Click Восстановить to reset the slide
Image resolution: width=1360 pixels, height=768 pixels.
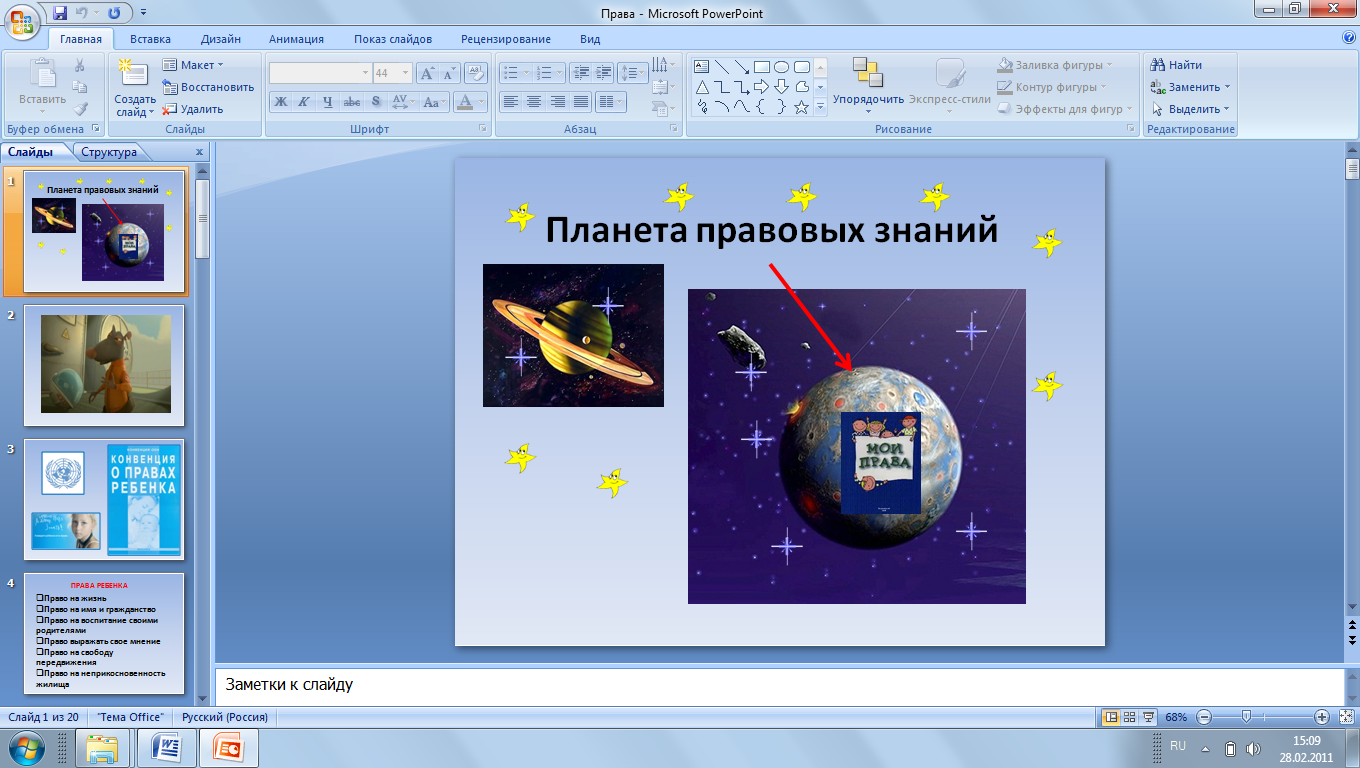pos(208,87)
